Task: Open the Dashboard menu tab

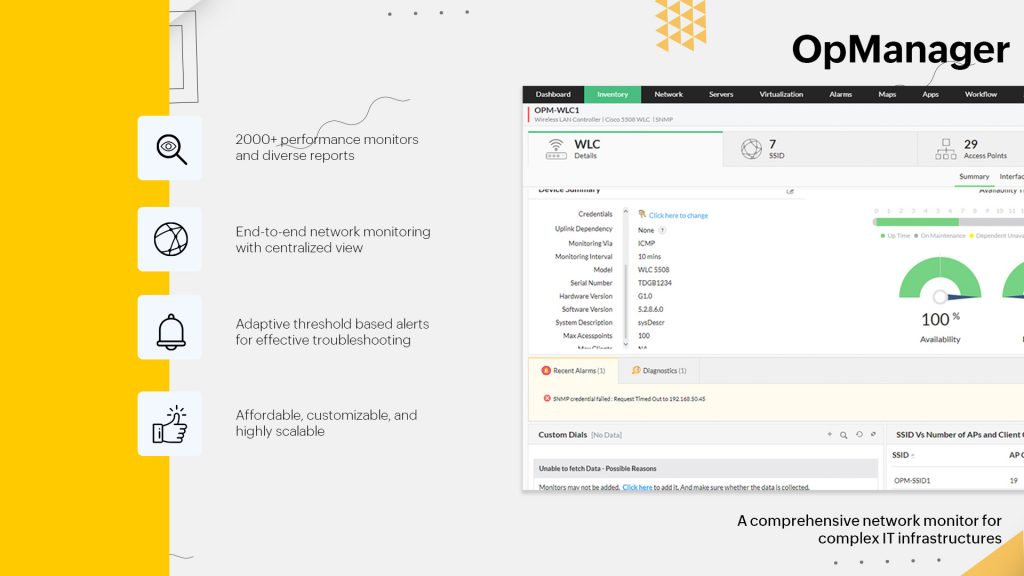Action: coord(552,95)
